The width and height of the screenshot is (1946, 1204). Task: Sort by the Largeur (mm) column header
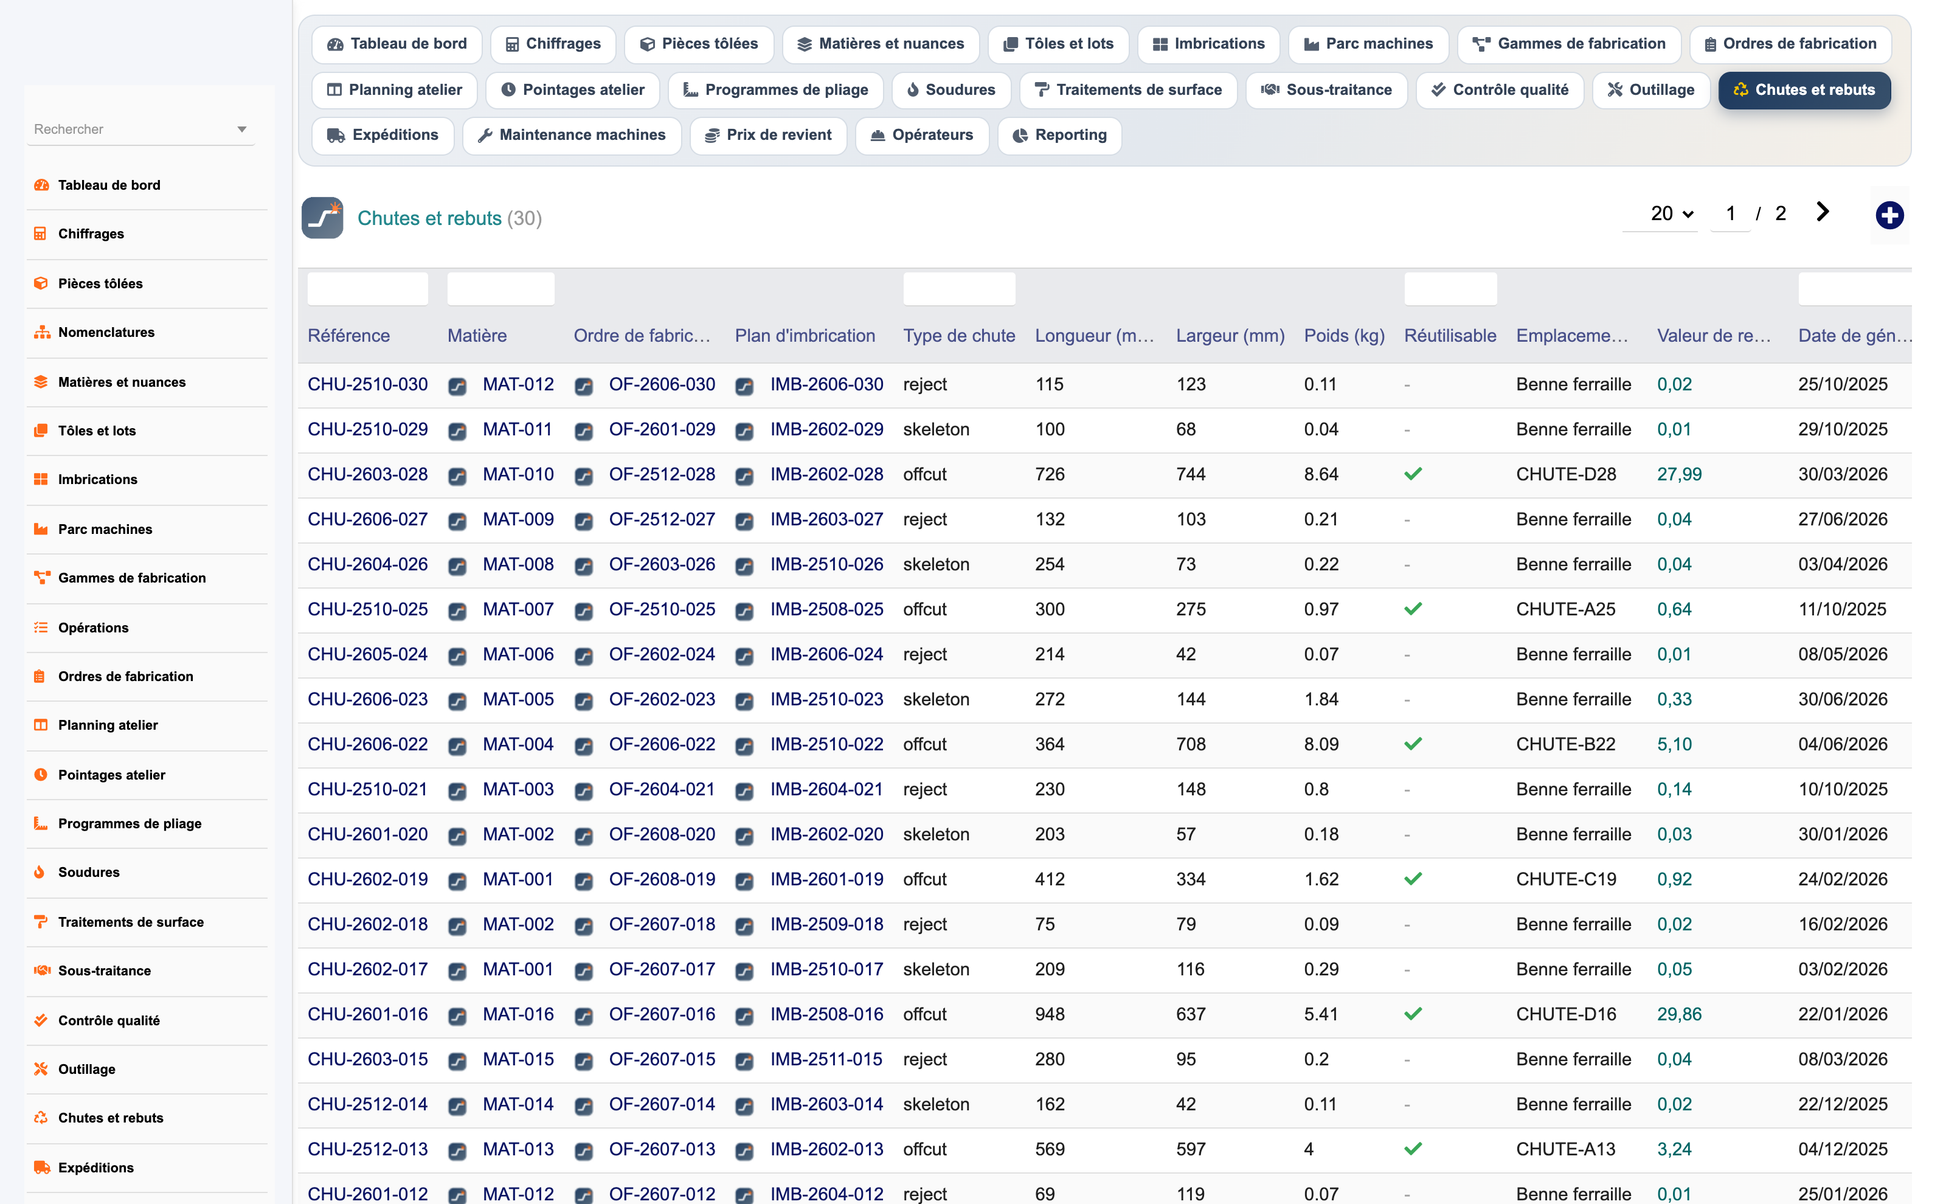point(1230,336)
